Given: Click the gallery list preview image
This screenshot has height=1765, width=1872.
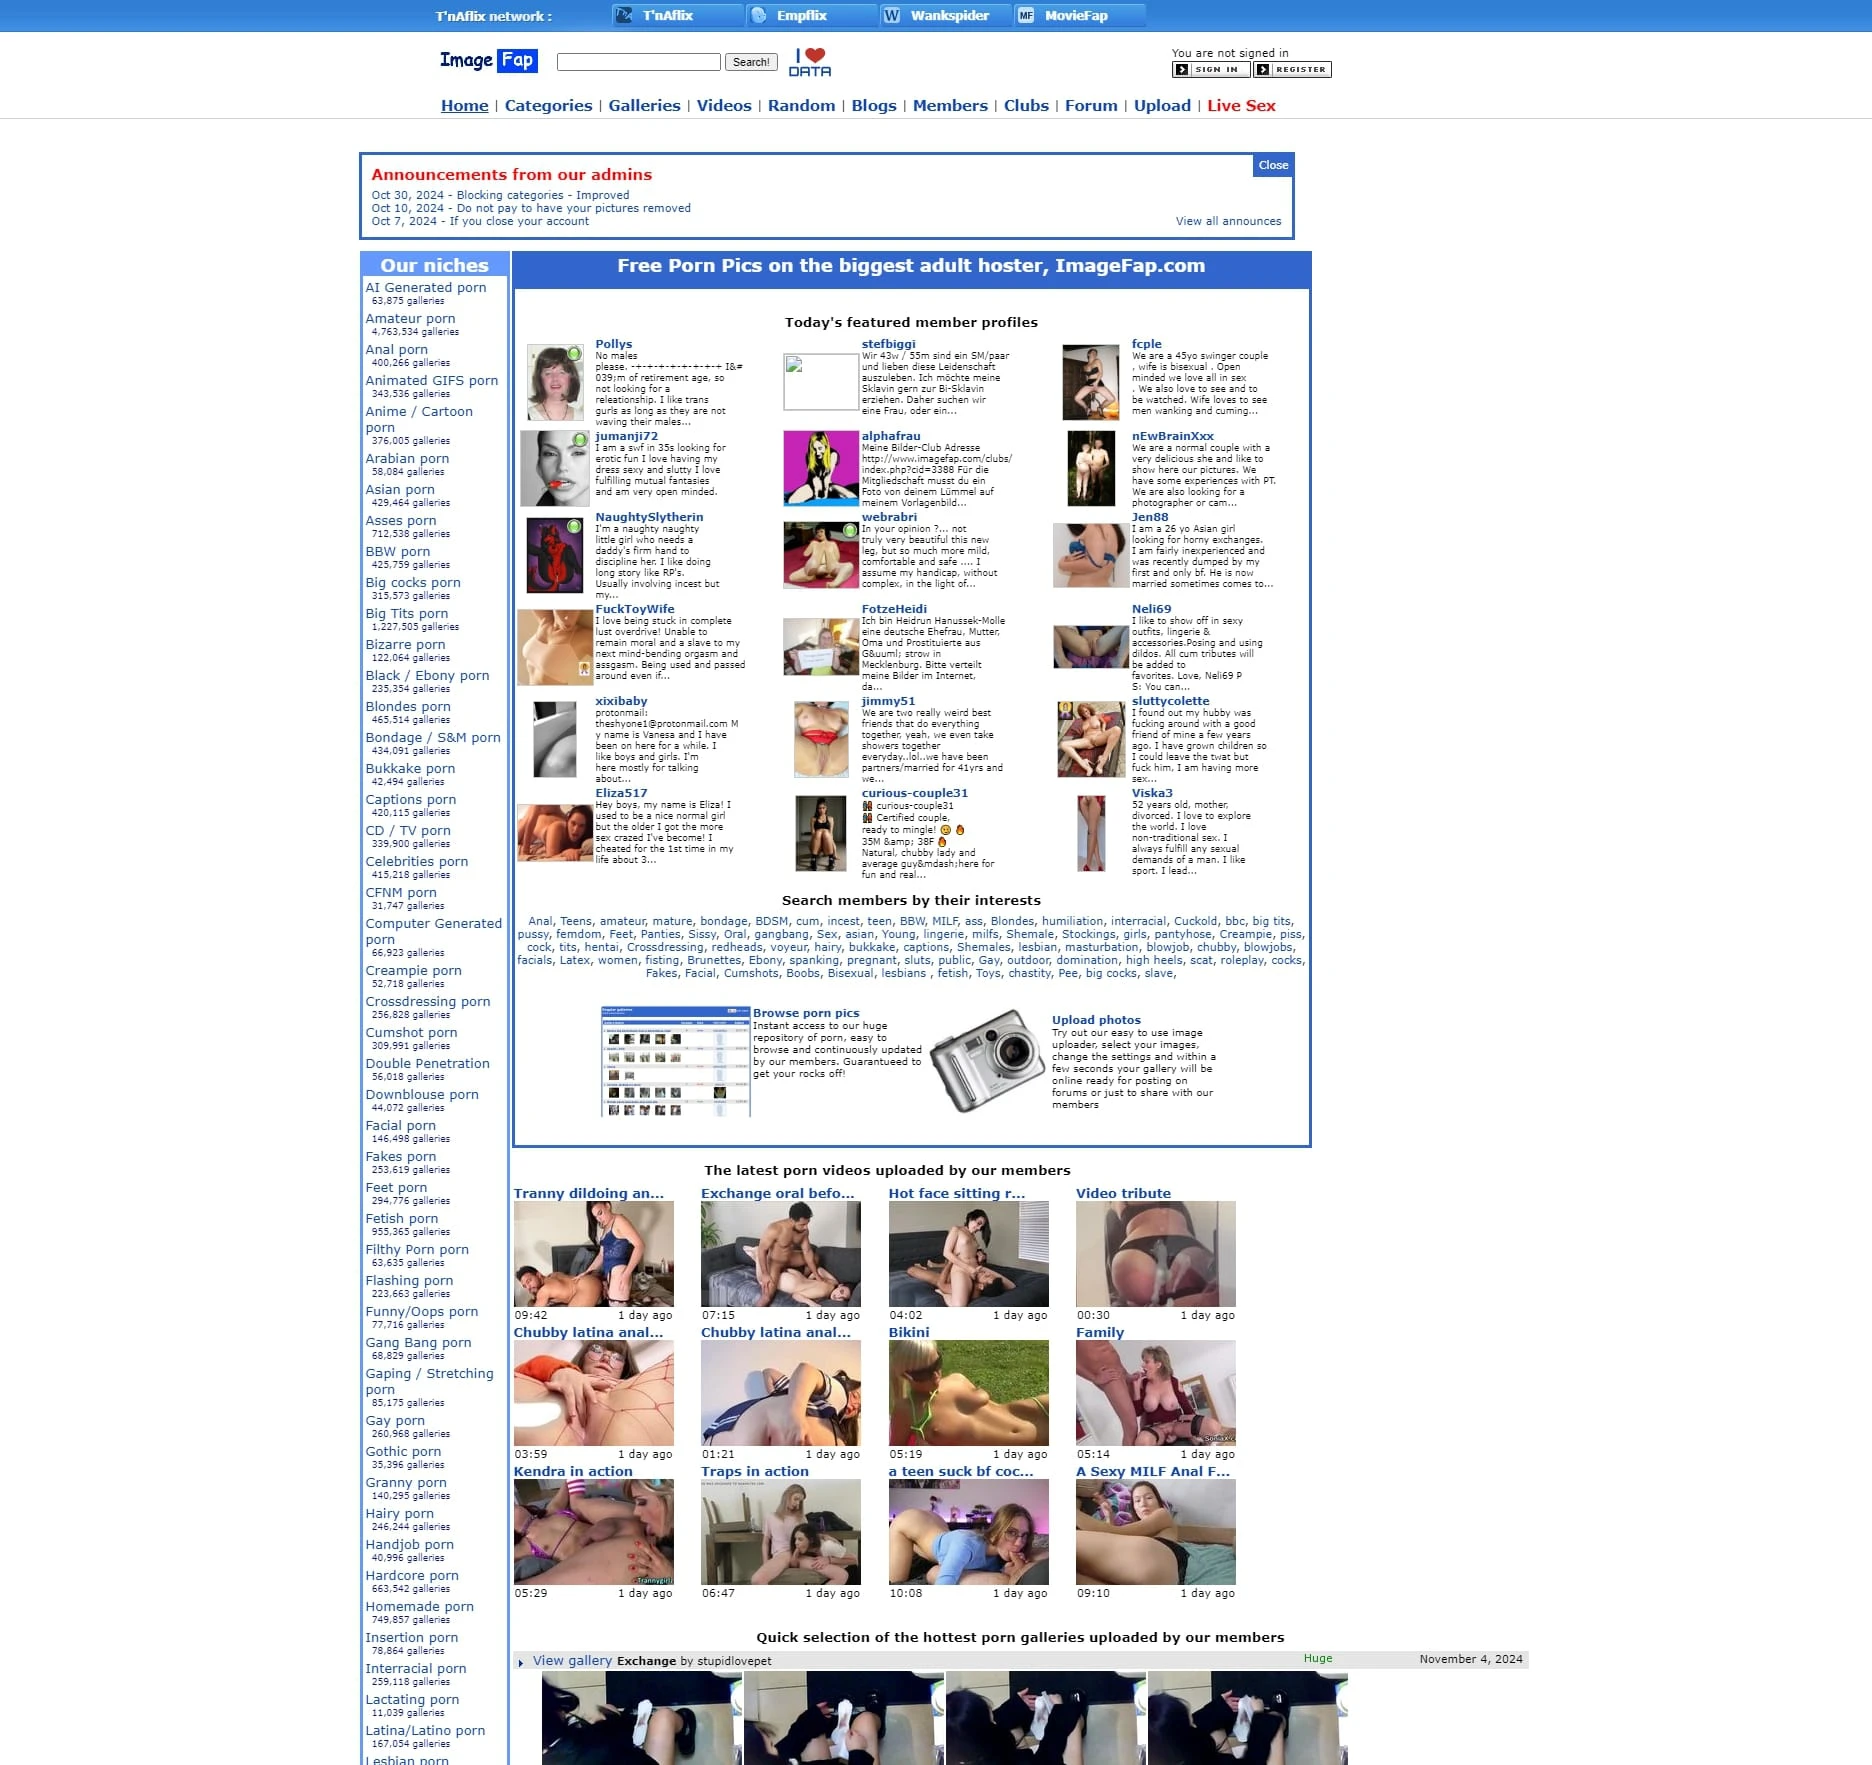Looking at the screenshot, I should pyautogui.click(x=675, y=1061).
